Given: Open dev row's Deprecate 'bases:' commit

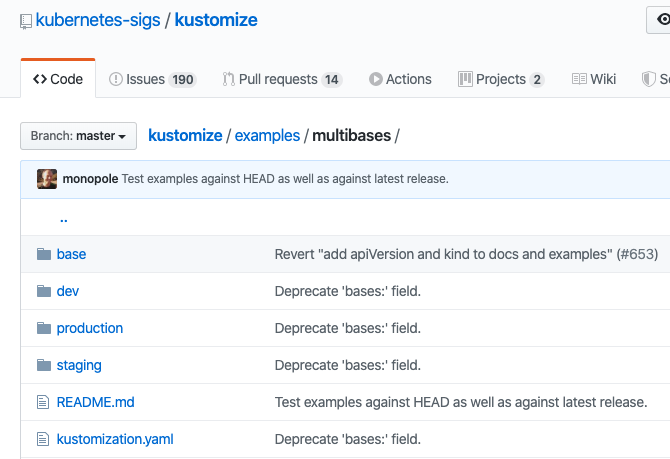Looking at the screenshot, I should 348,291.
